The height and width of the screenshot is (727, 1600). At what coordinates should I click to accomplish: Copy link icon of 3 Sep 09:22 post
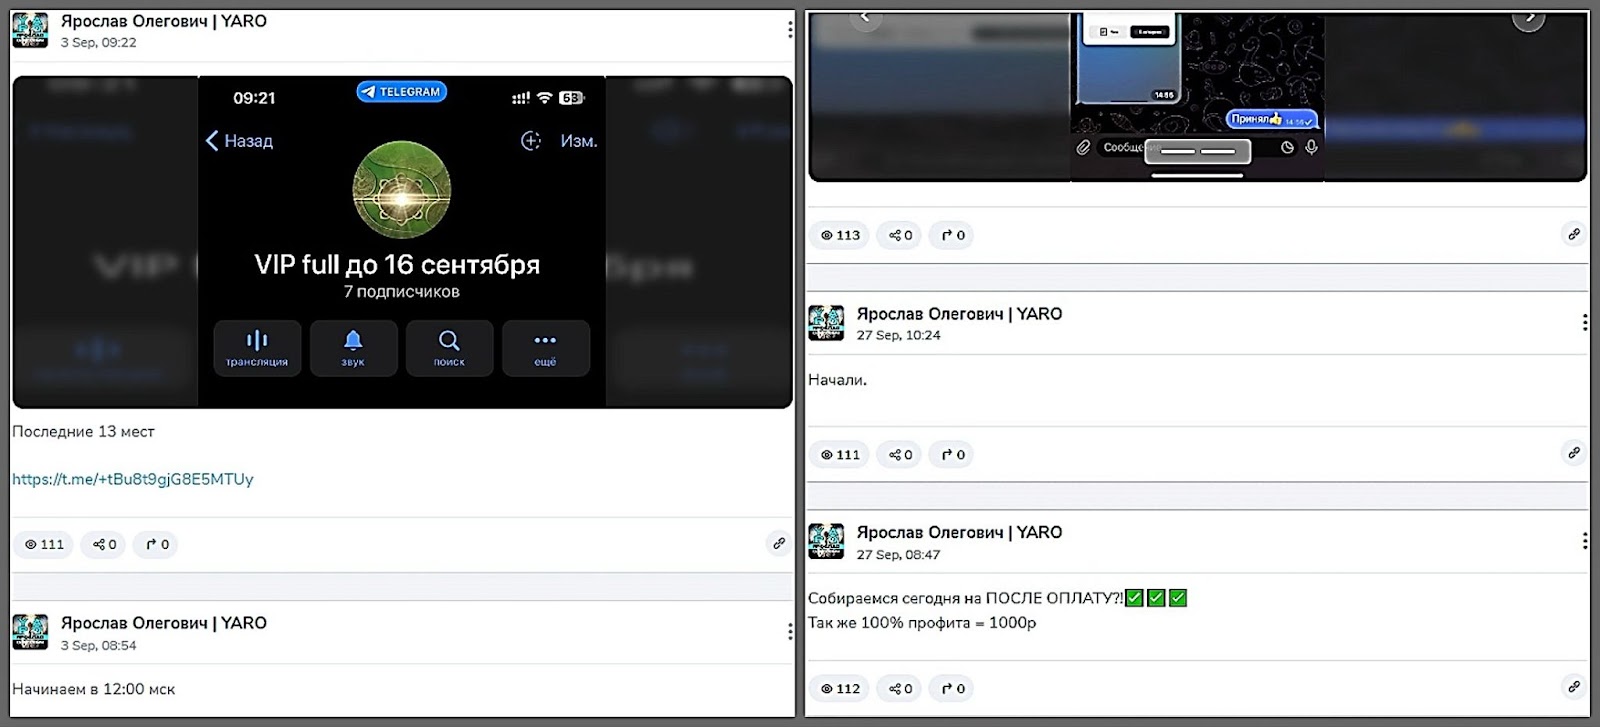point(779,543)
